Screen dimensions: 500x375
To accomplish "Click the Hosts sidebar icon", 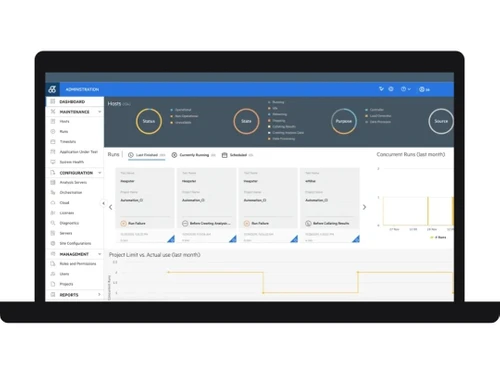I will coord(53,121).
